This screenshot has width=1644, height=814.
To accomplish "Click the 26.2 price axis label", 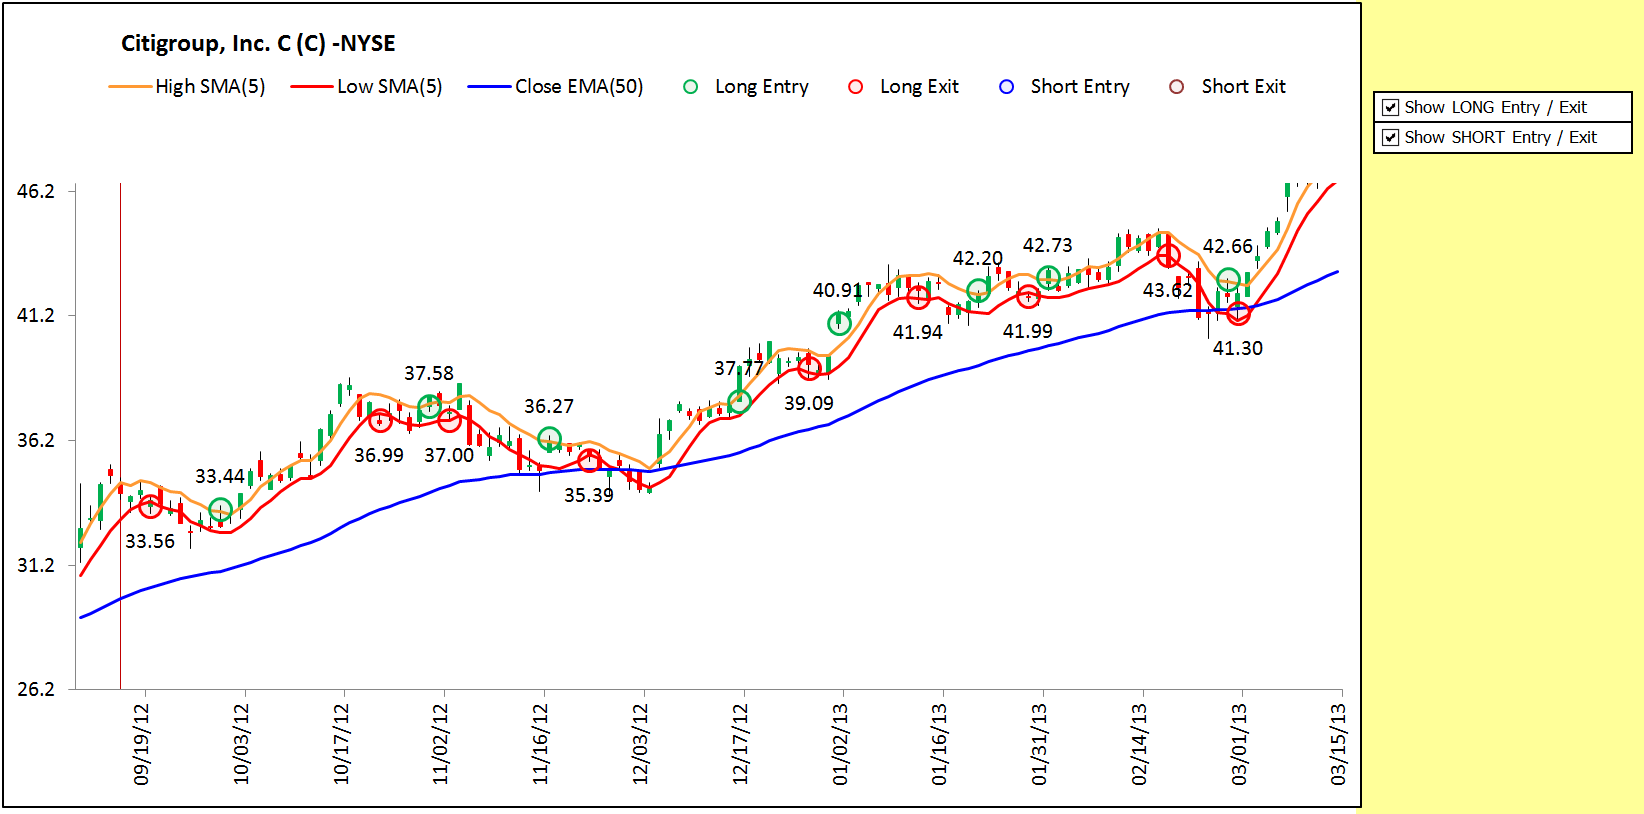I will pos(35,689).
